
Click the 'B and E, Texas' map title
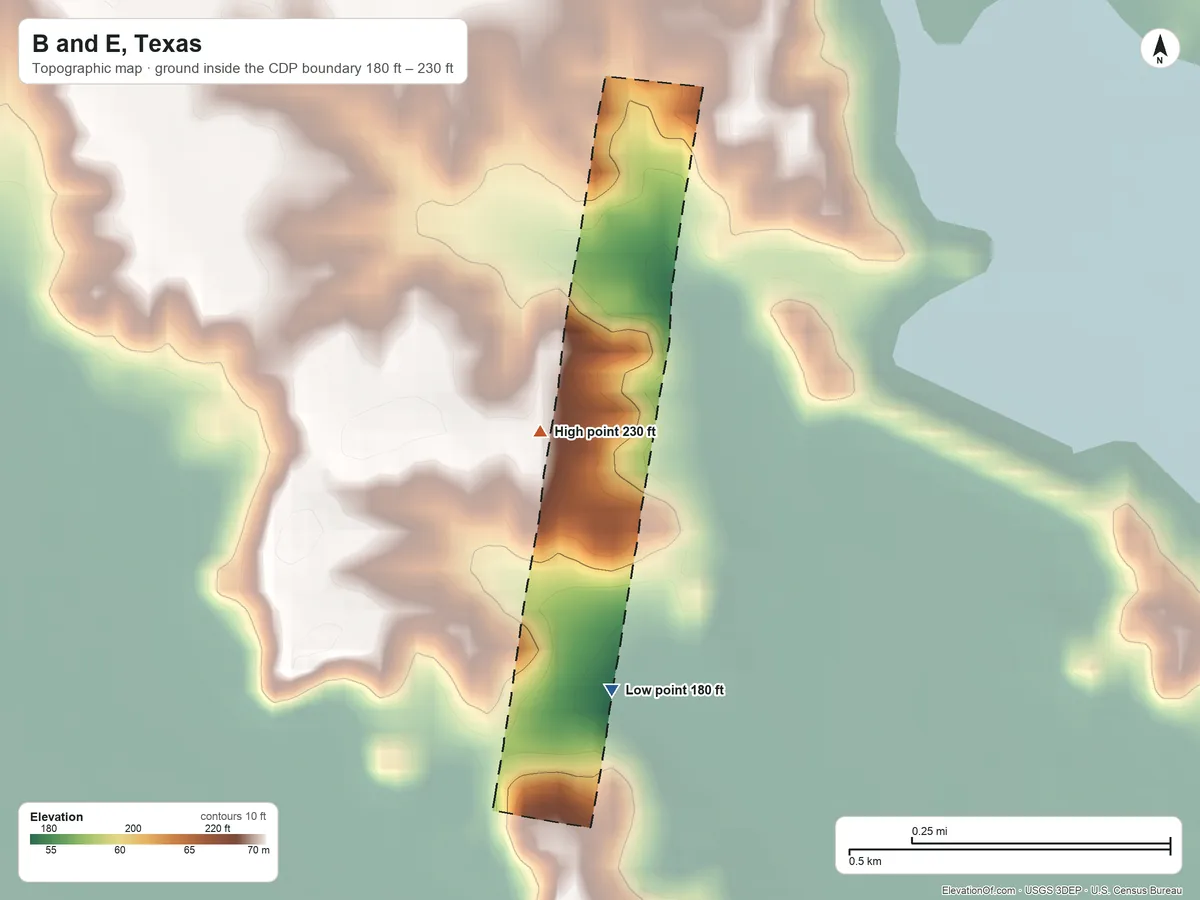click(x=117, y=44)
